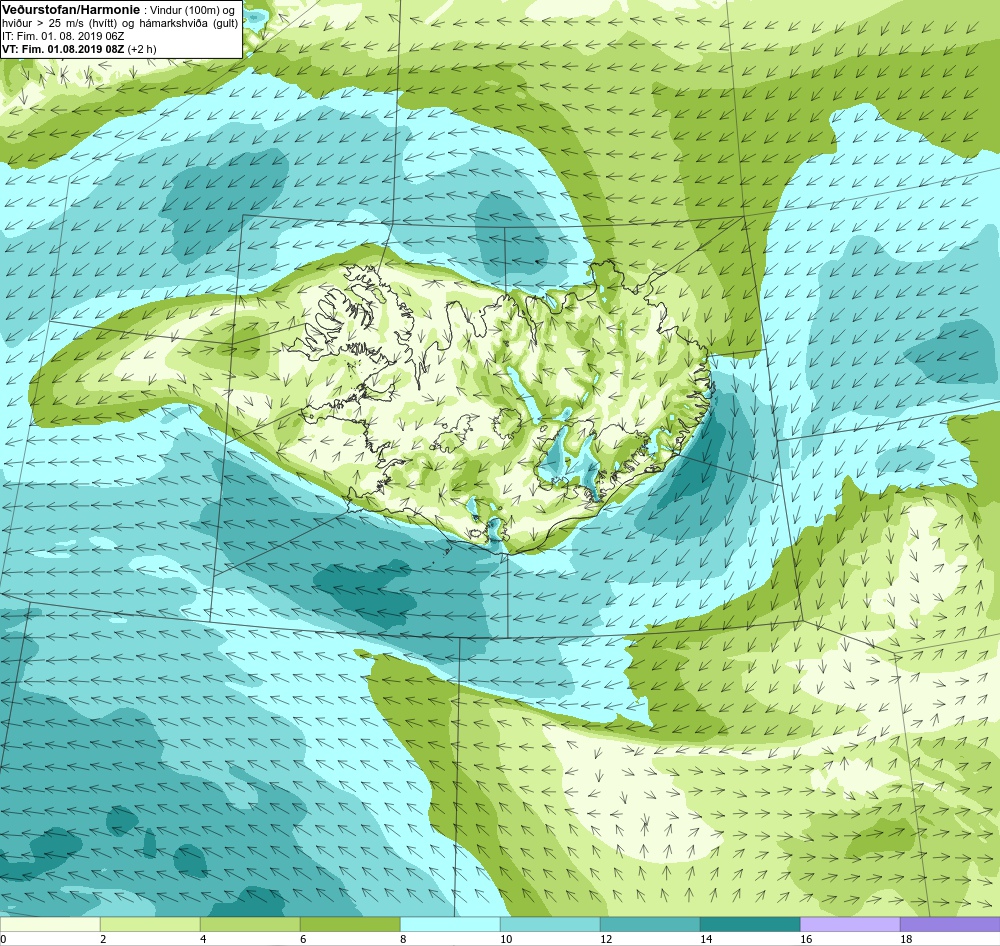Click the 'IT: Fim. 01. 08. 2019 06Z' initial time line
This screenshot has width=1000, height=946.
62,36
